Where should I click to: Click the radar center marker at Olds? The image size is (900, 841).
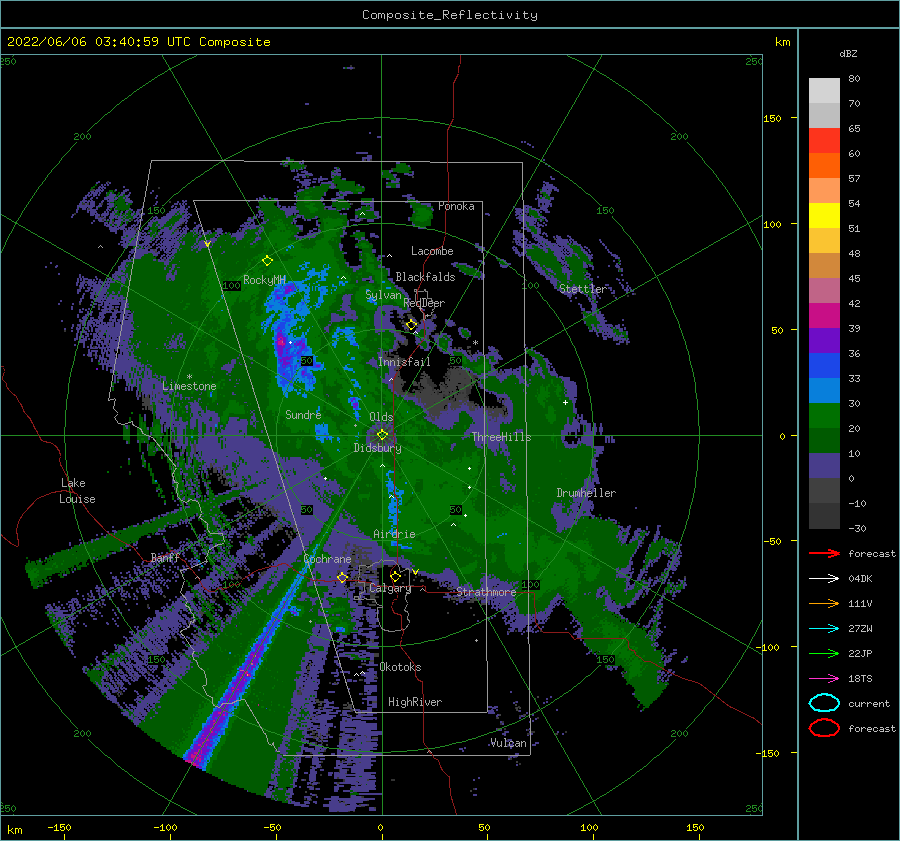(382, 435)
